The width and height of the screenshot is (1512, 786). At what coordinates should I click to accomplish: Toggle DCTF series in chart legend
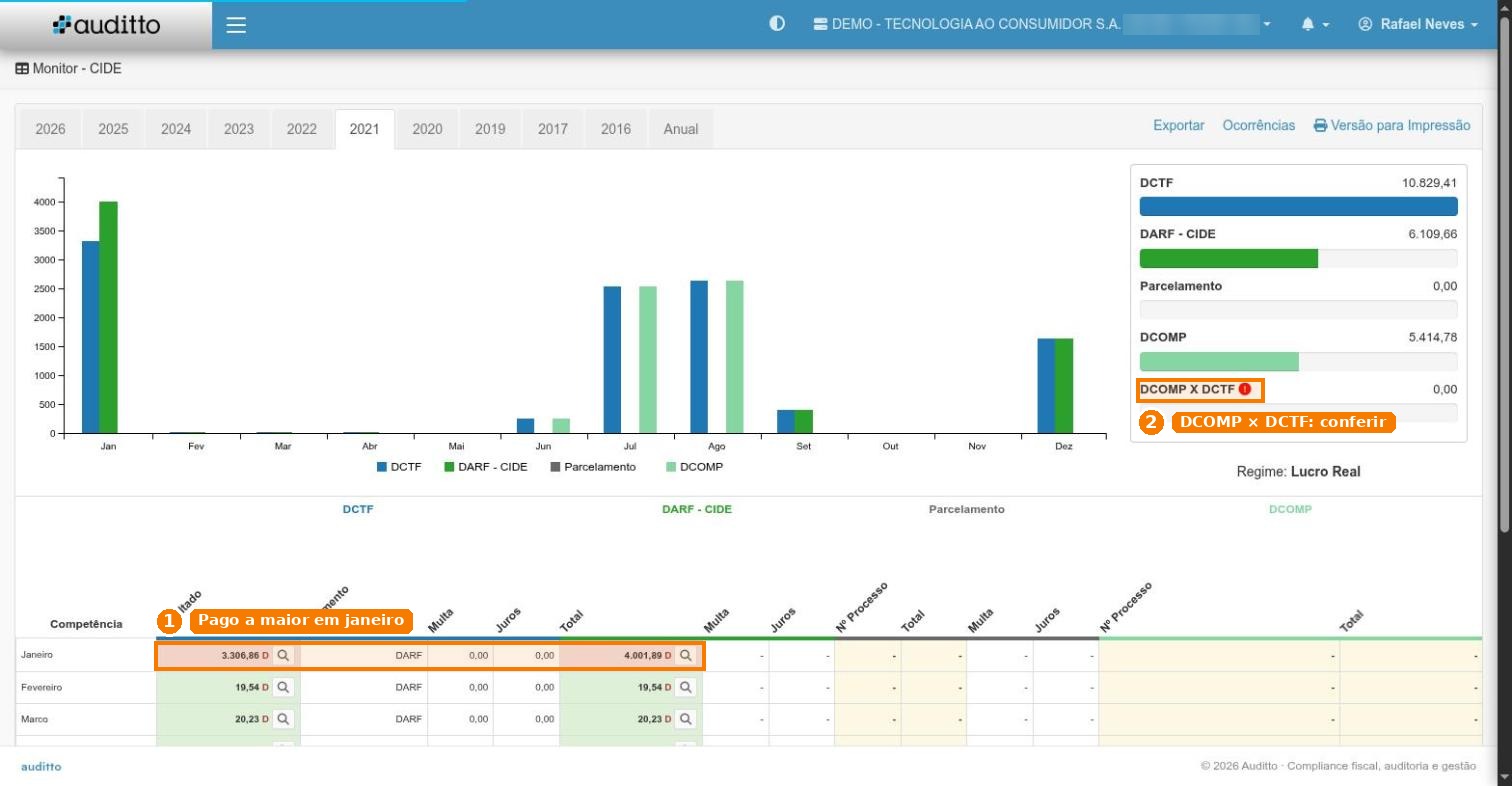(x=399, y=467)
